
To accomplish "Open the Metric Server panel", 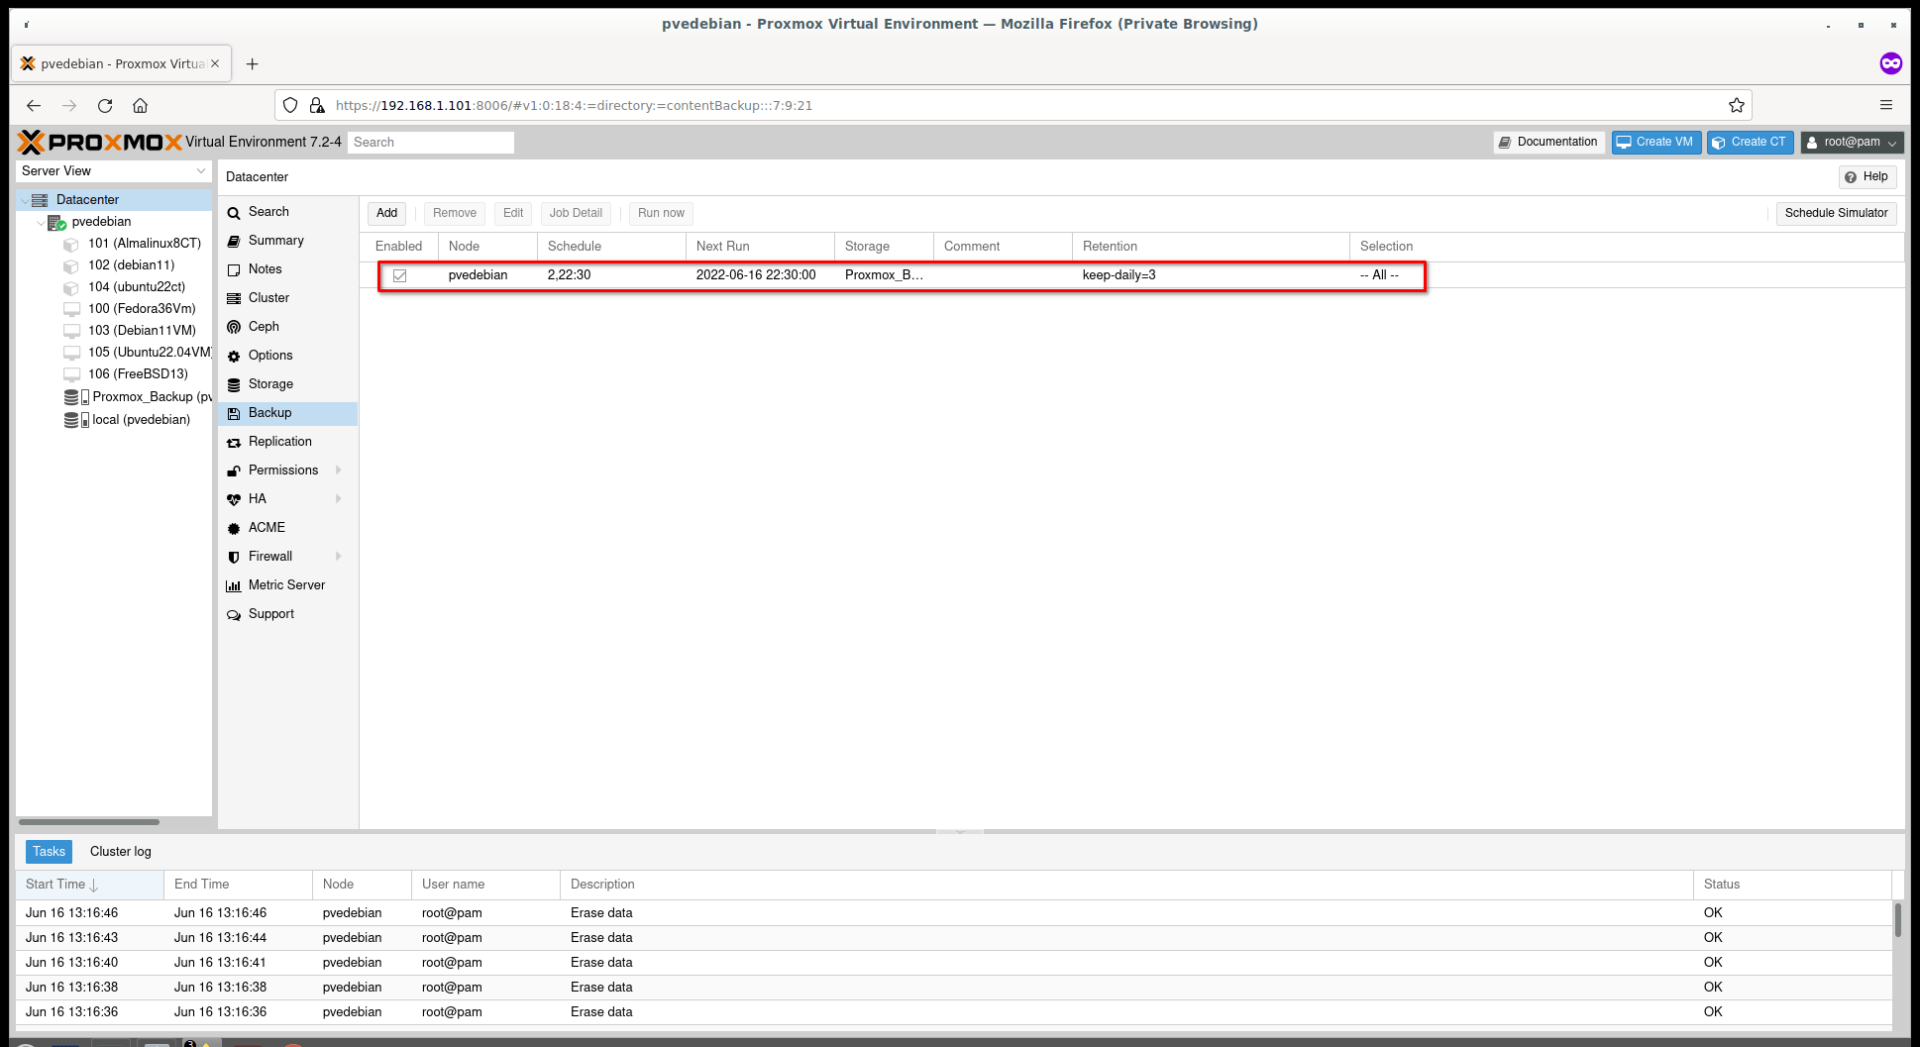I will (x=287, y=585).
